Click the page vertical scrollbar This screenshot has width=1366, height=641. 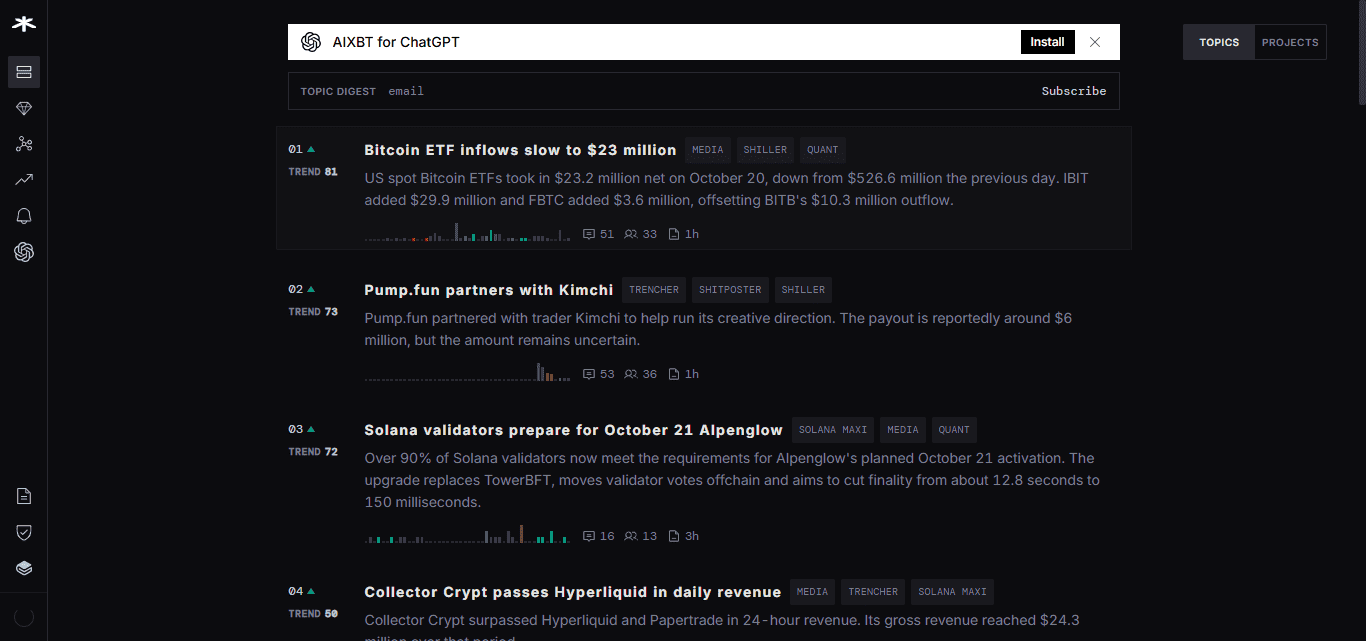[1362, 52]
